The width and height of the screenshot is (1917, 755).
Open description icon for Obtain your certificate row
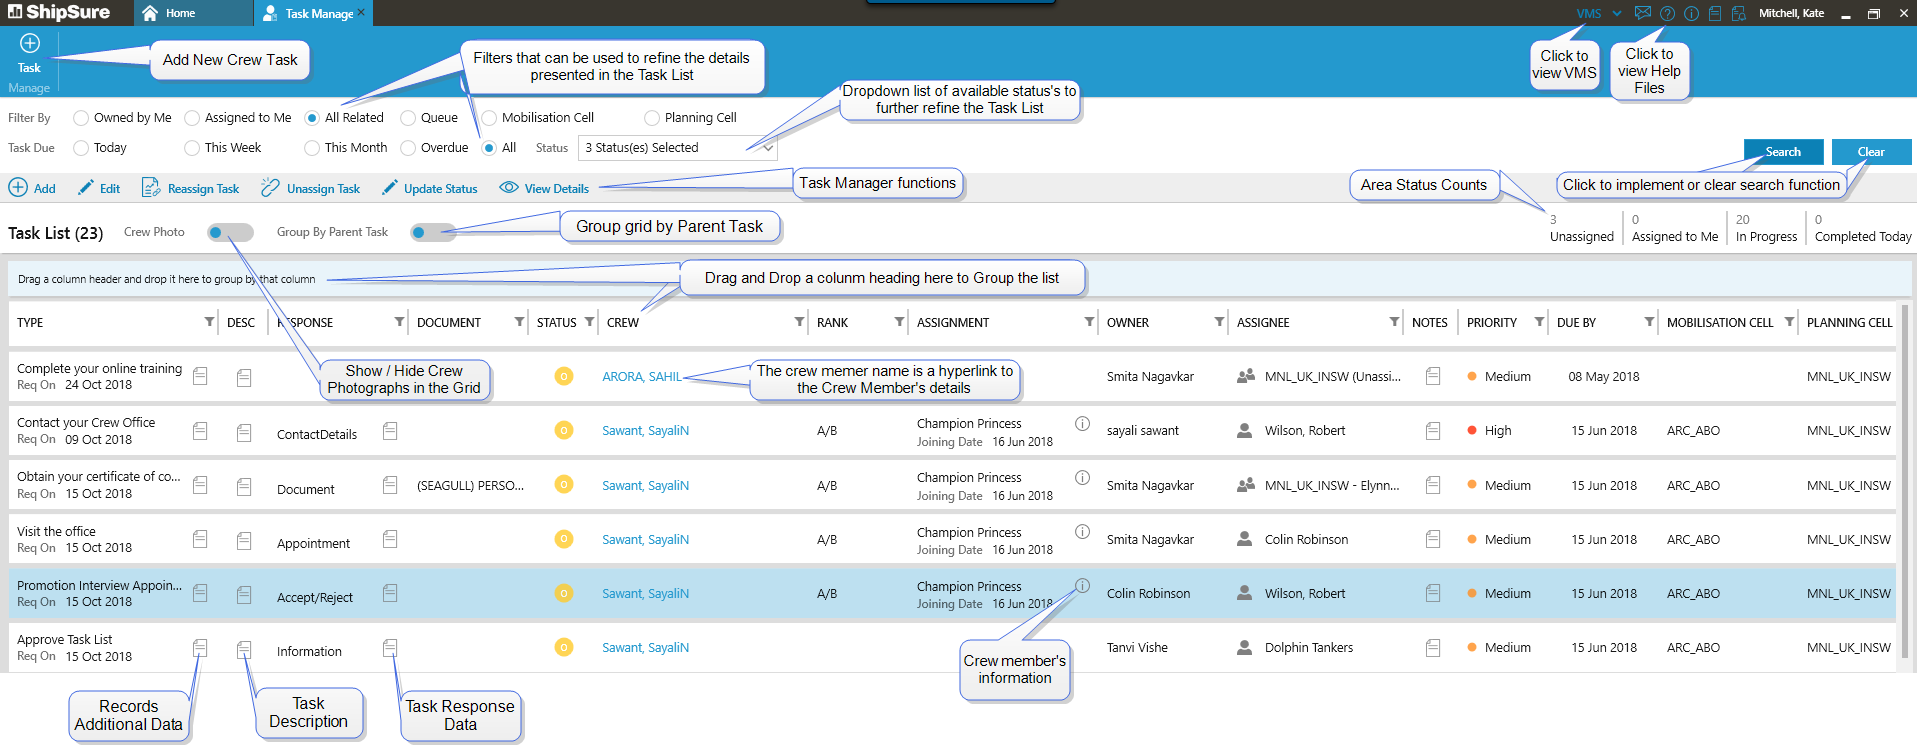coord(244,486)
